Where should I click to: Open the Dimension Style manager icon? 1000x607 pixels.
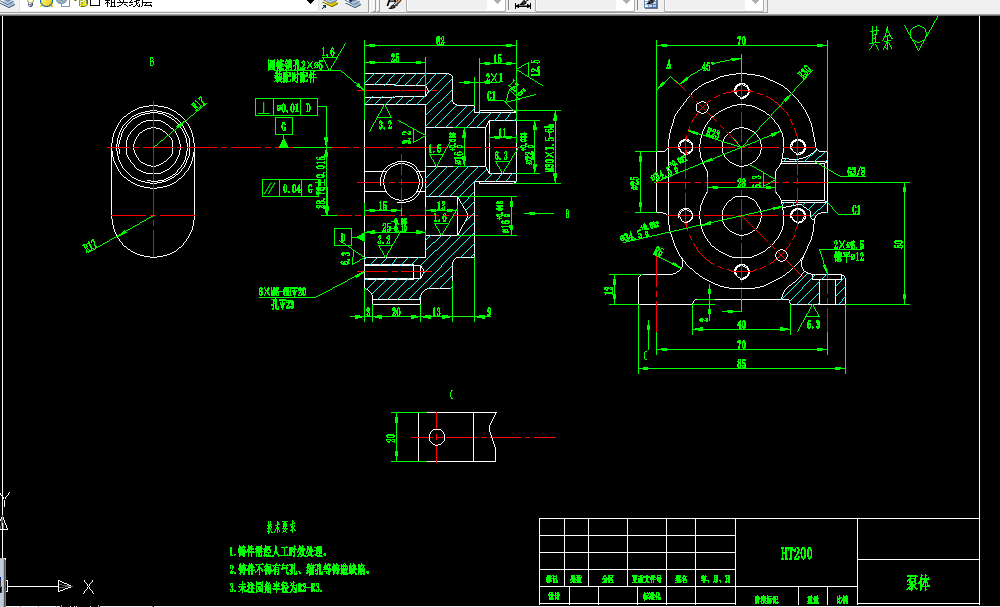(x=522, y=4)
